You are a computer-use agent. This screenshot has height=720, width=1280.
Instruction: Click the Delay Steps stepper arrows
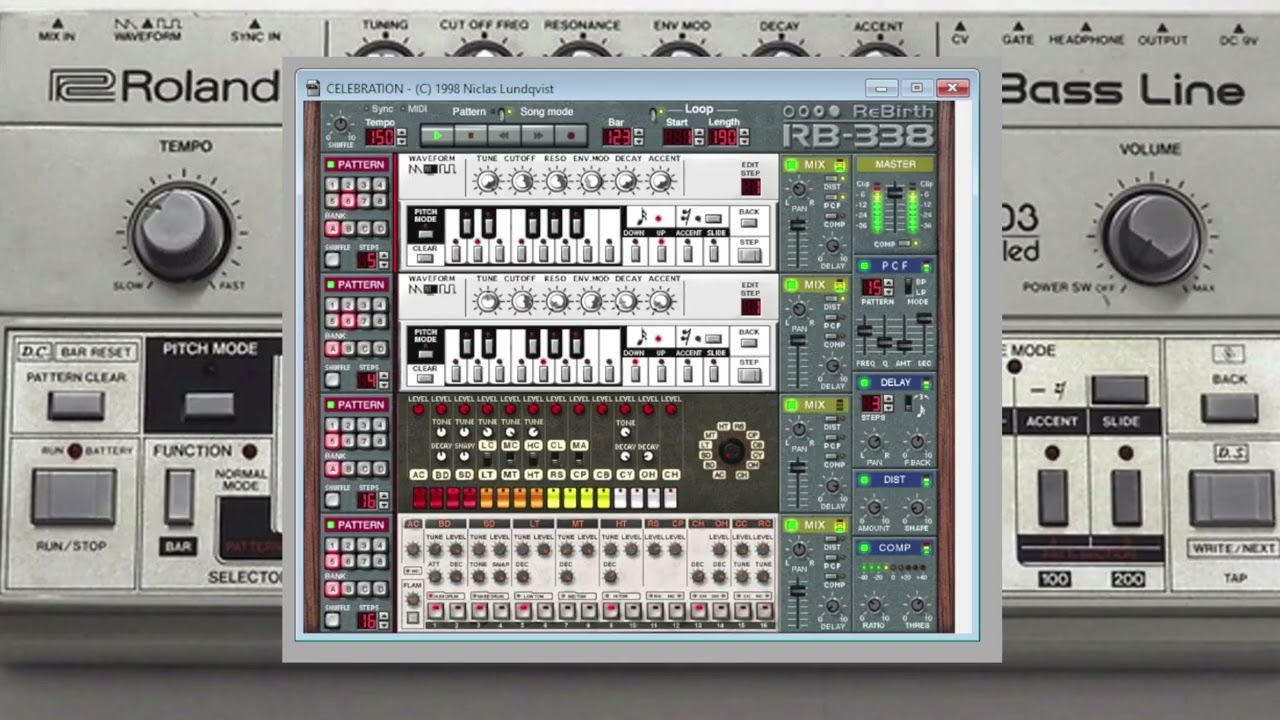pyautogui.click(x=886, y=404)
